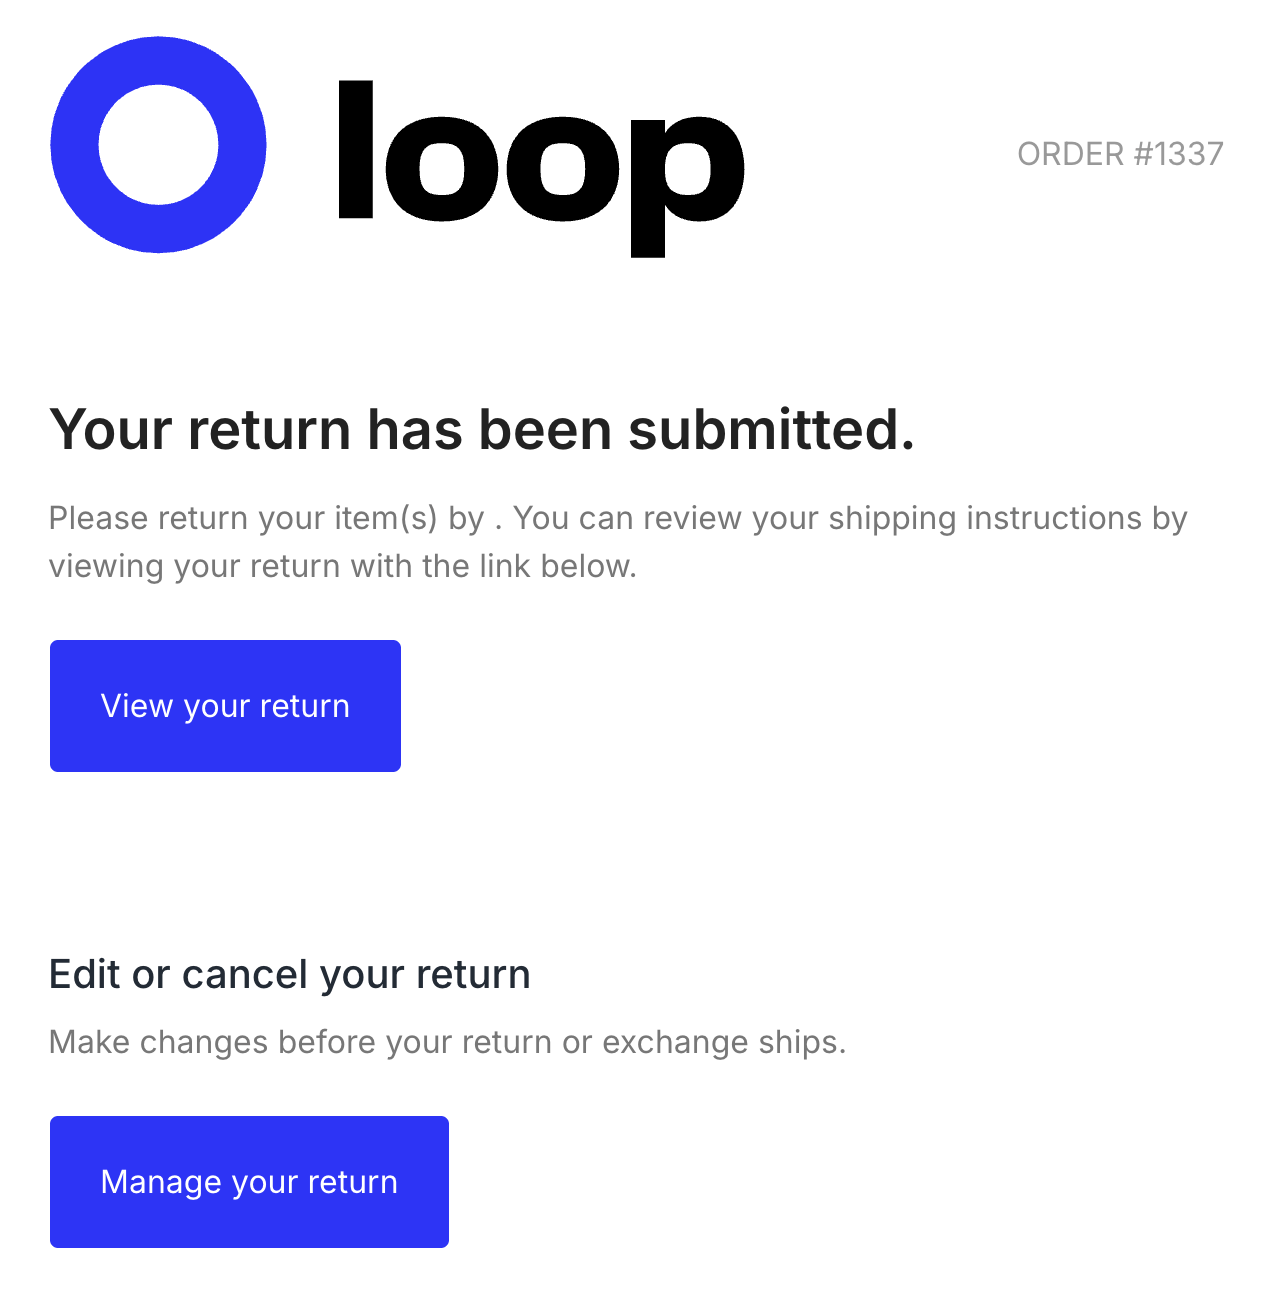Click the white center of the Loop ring

[158, 145]
